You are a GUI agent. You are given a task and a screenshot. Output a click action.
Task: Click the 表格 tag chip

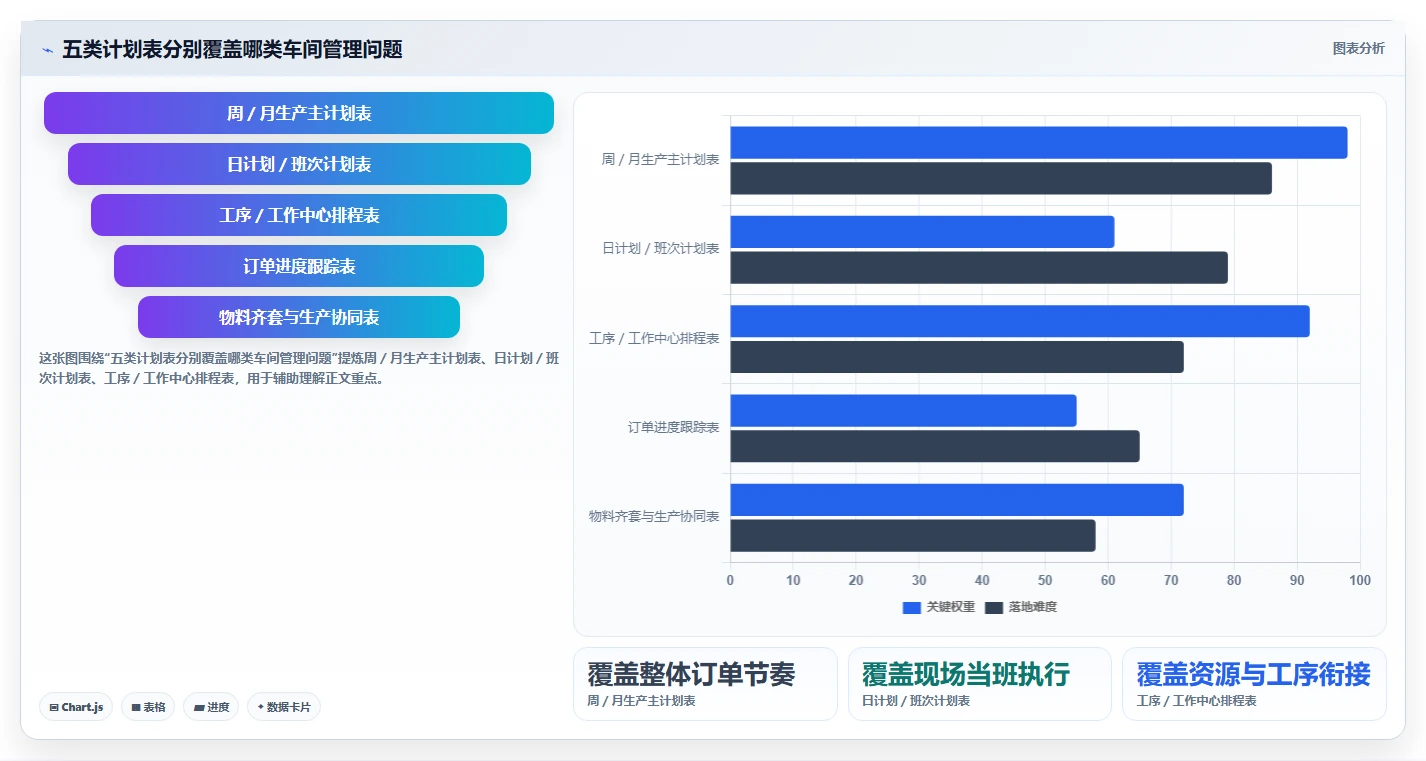148,707
